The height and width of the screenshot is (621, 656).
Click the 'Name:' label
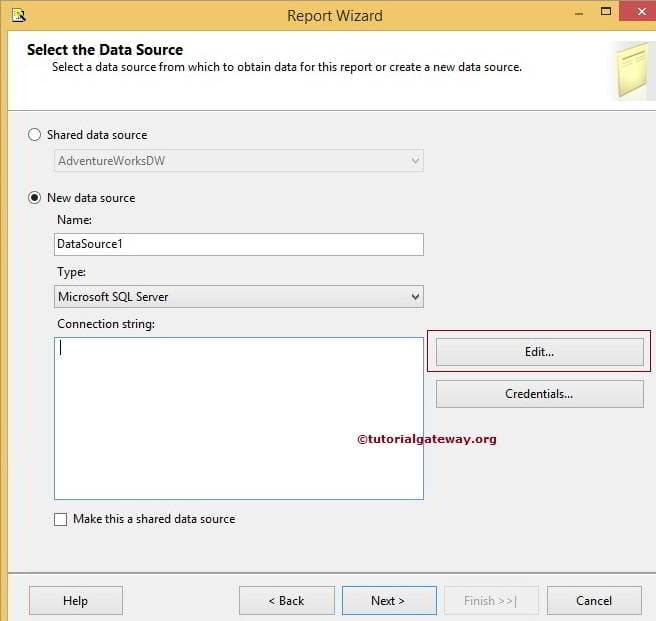(x=74, y=220)
